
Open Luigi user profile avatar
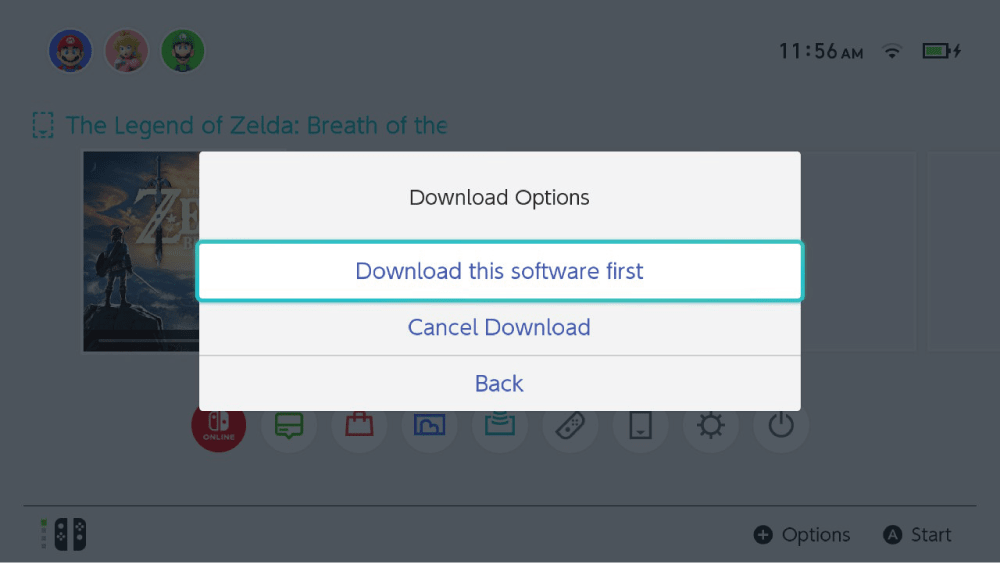click(x=183, y=50)
